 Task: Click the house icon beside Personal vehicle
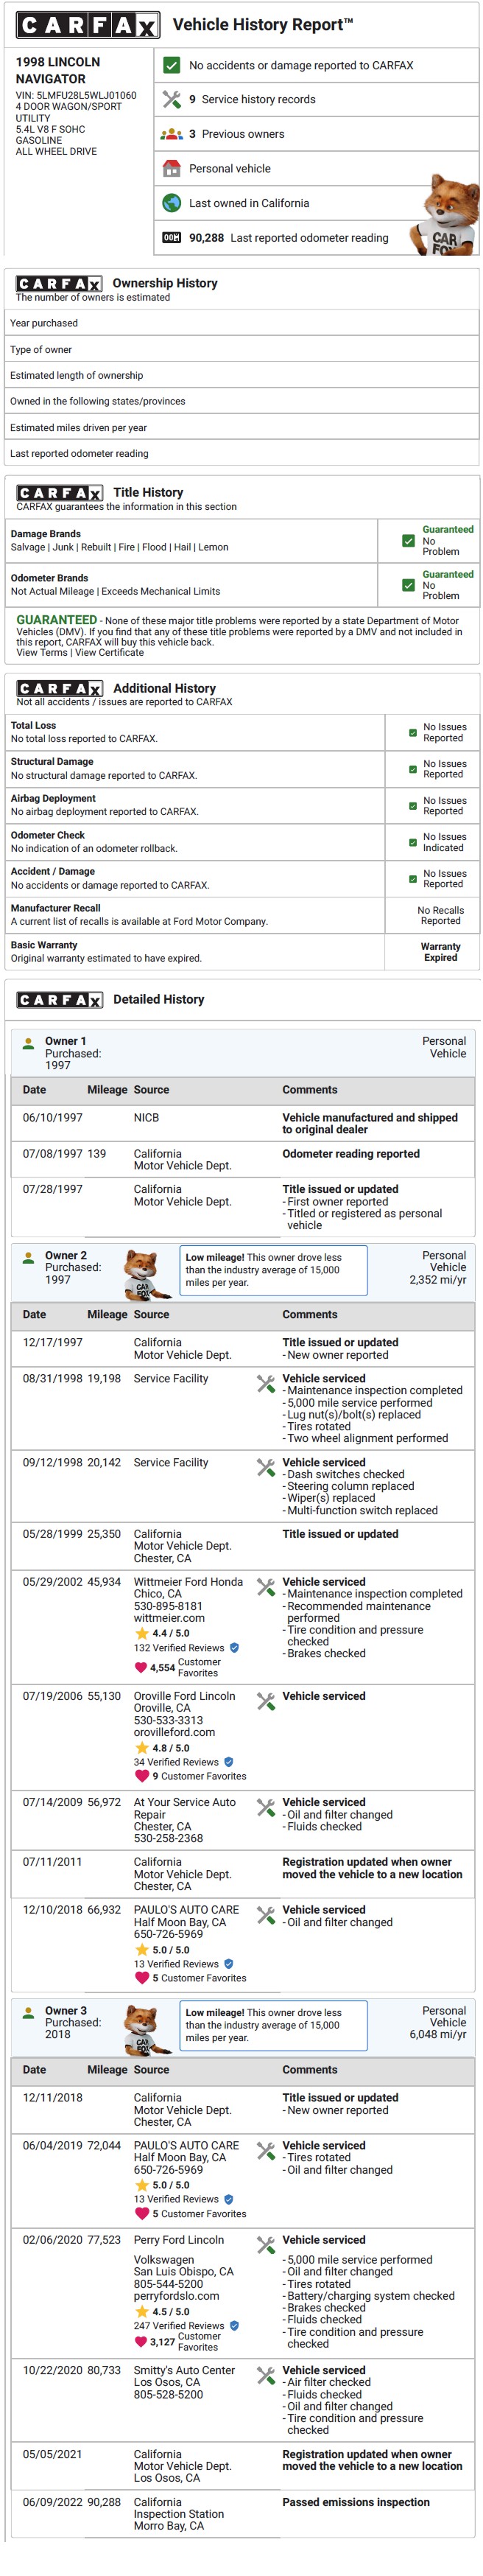171,168
